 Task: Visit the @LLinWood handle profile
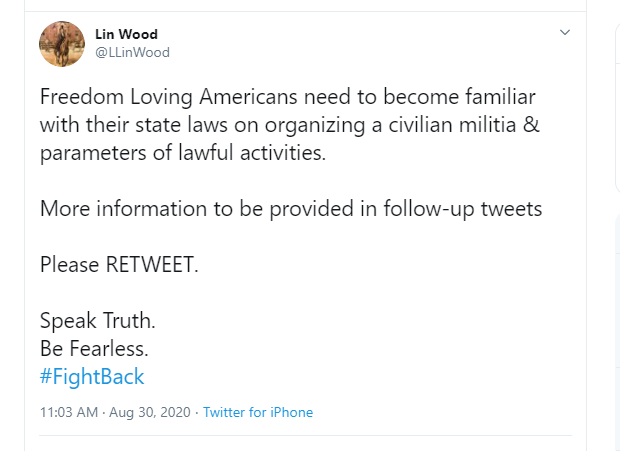coord(132,52)
